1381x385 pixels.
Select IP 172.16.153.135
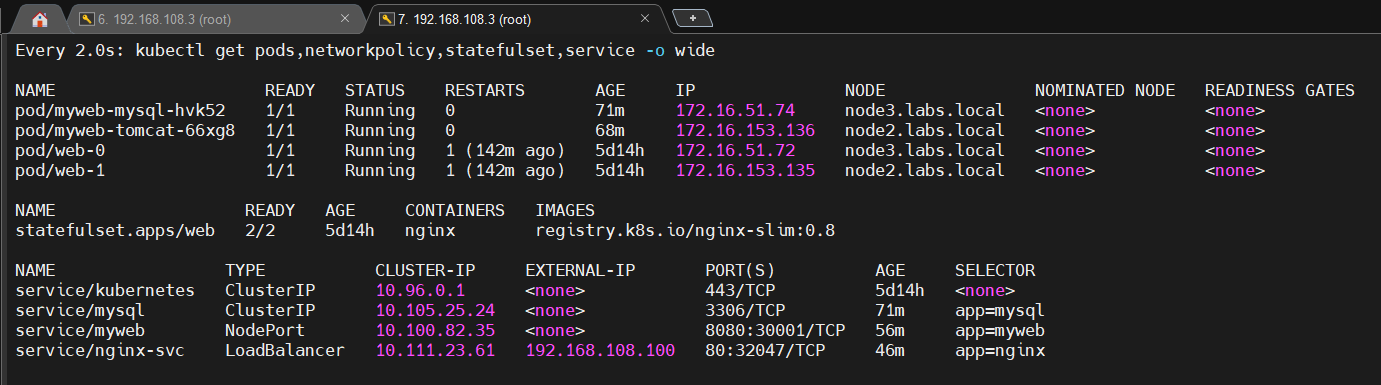[x=745, y=170]
